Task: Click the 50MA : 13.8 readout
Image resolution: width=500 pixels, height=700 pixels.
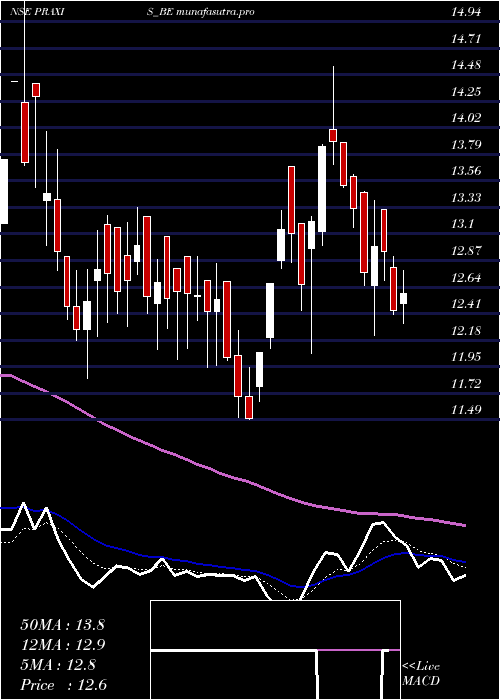Action: point(62,625)
